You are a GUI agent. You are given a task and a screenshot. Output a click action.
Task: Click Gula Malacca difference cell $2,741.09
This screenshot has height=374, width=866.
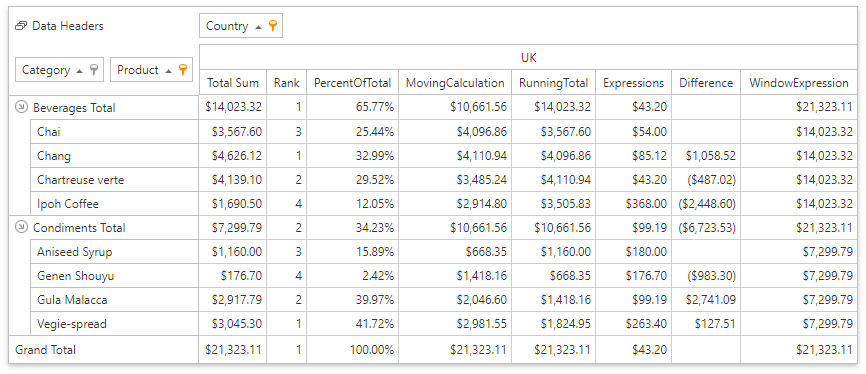pyautogui.click(x=706, y=300)
